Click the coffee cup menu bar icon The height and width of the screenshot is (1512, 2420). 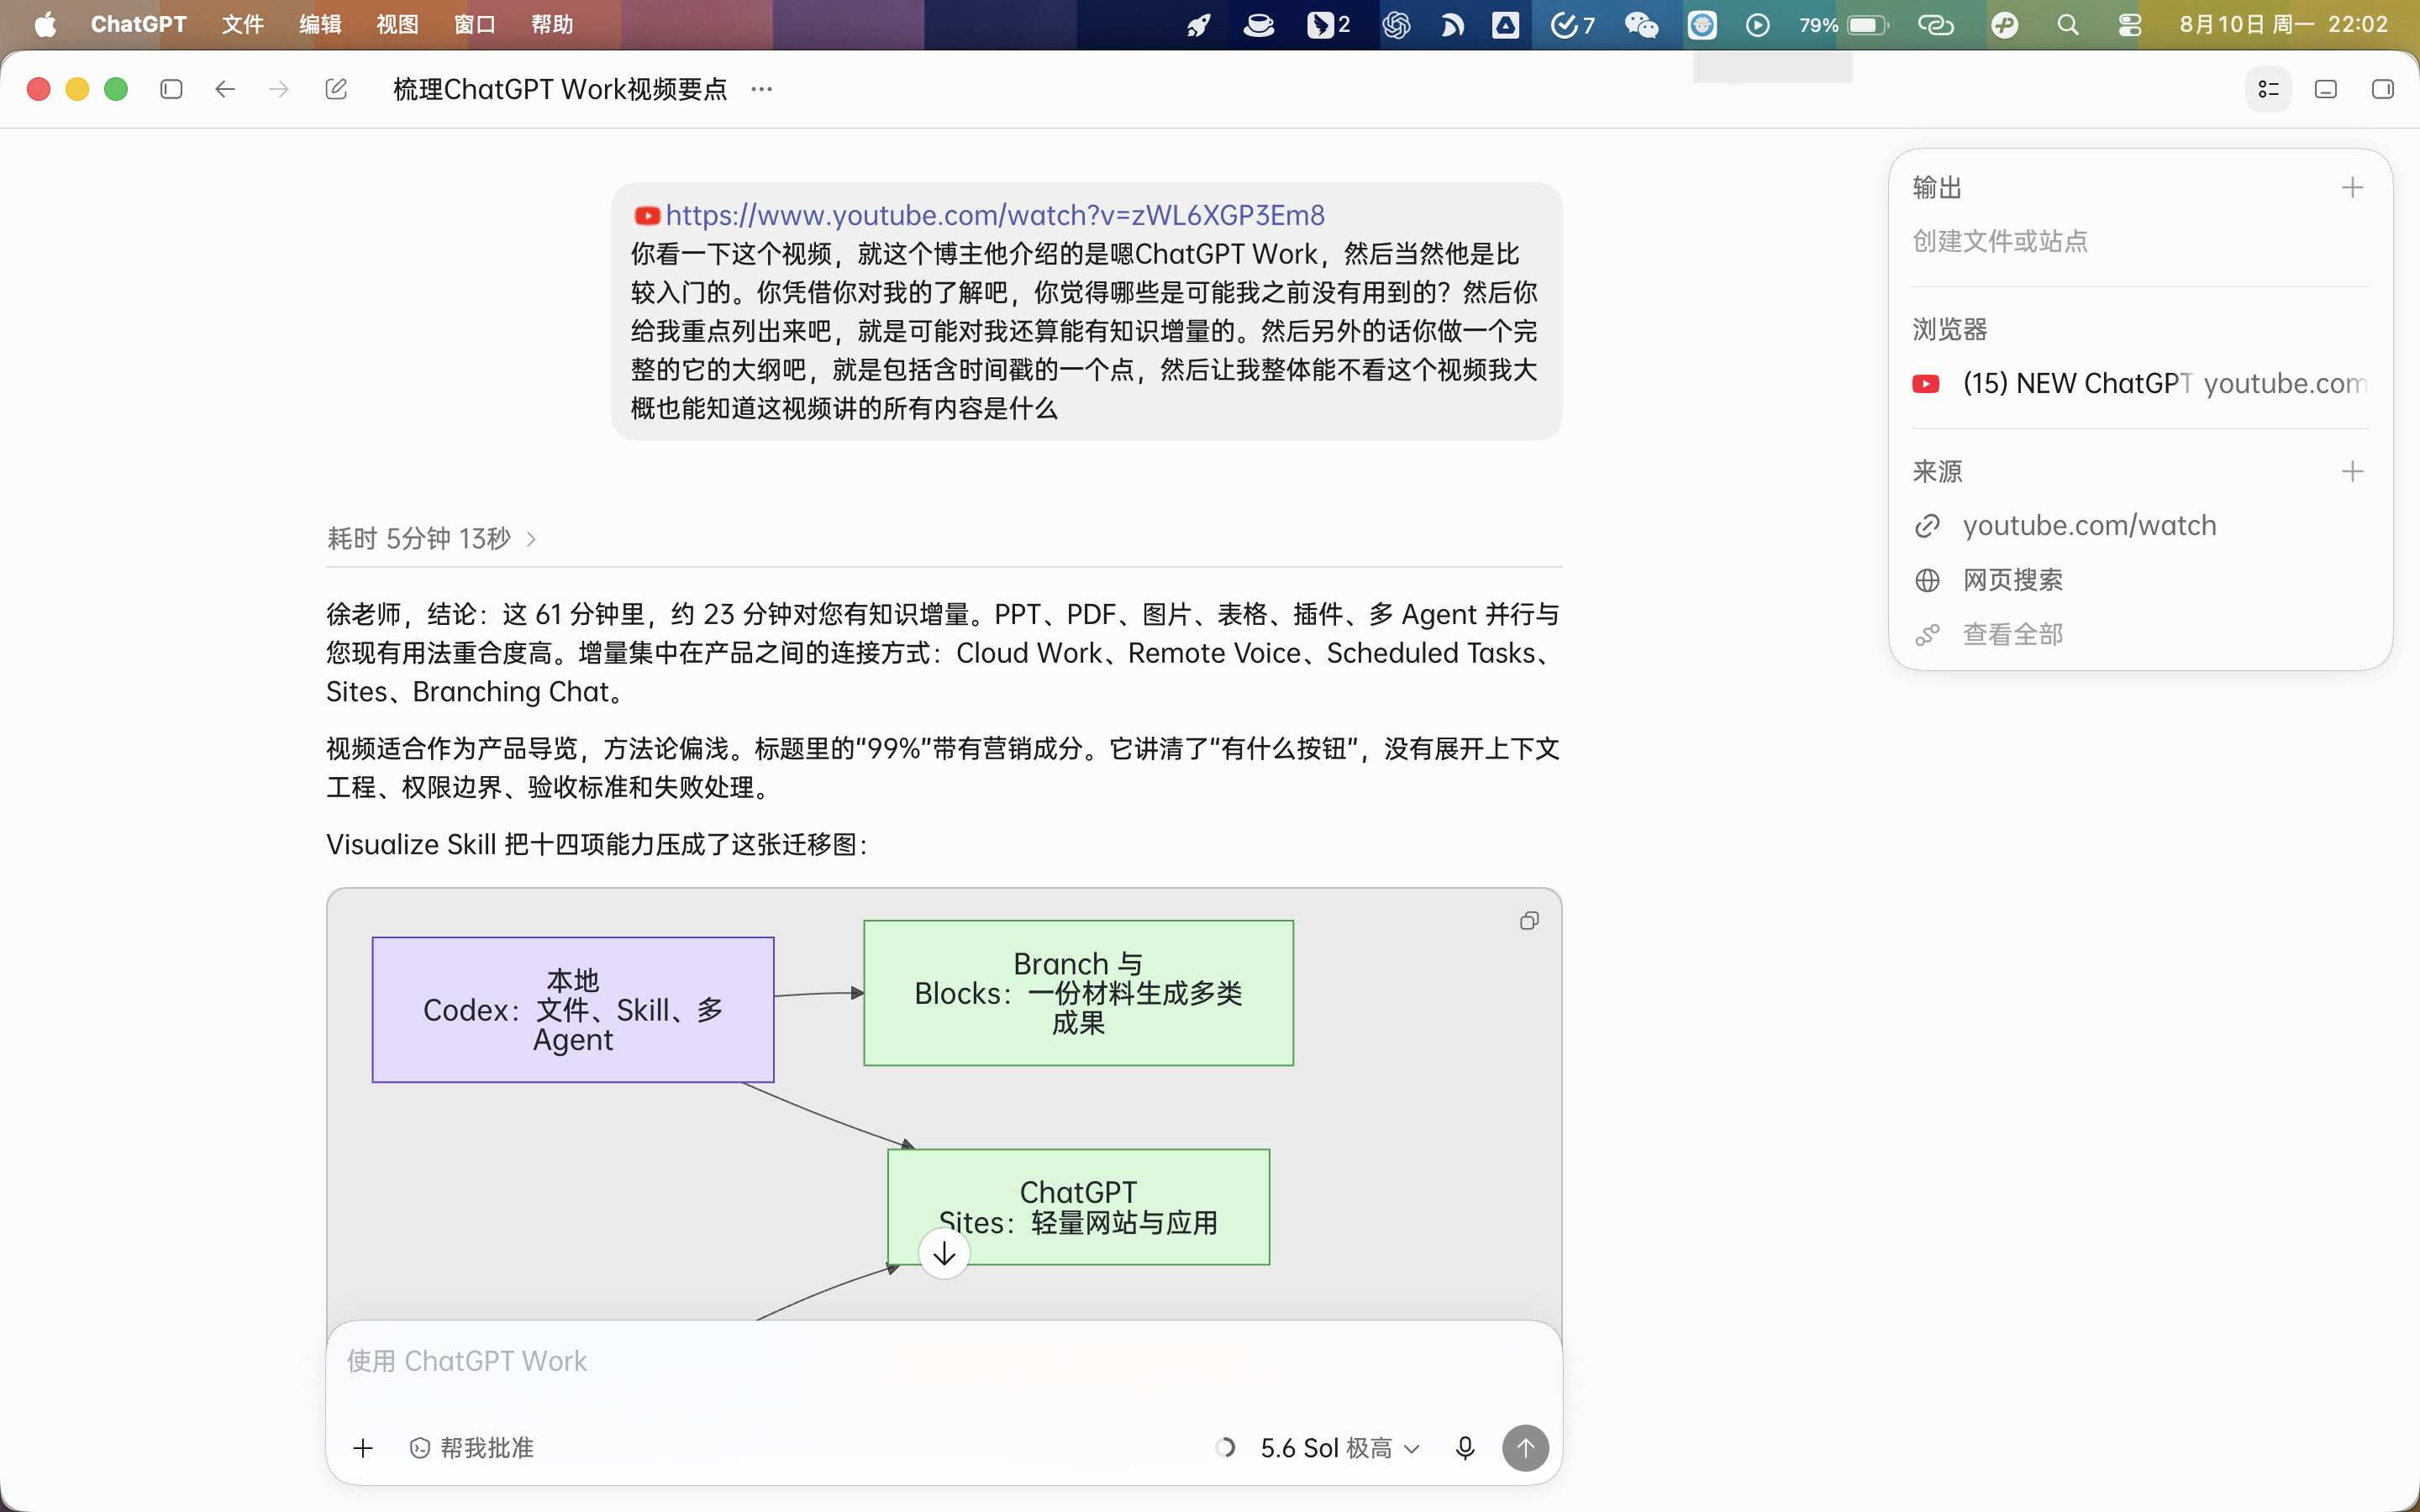1258,25
